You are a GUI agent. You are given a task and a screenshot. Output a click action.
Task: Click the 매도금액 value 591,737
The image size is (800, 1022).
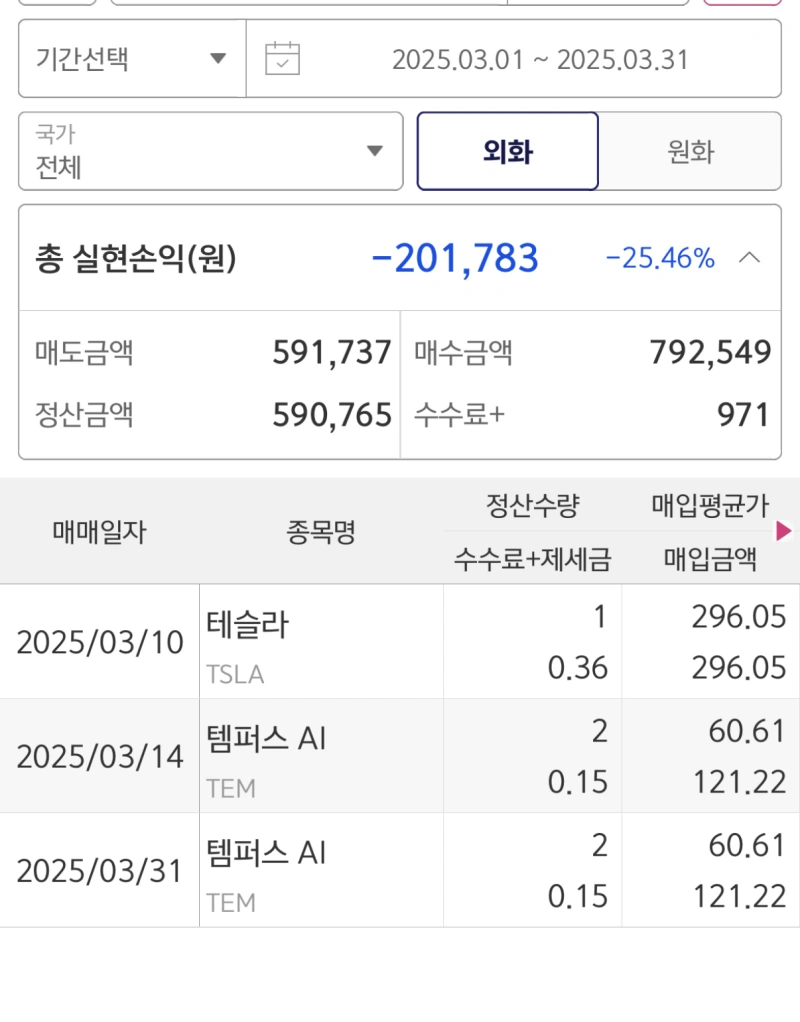click(x=332, y=353)
